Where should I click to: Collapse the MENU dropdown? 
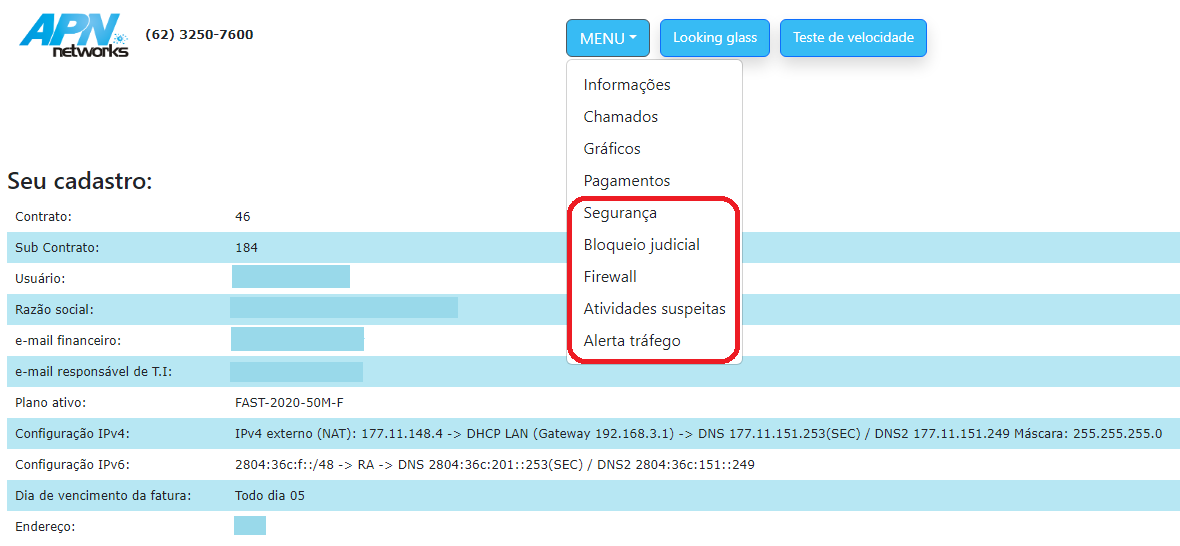[607, 38]
